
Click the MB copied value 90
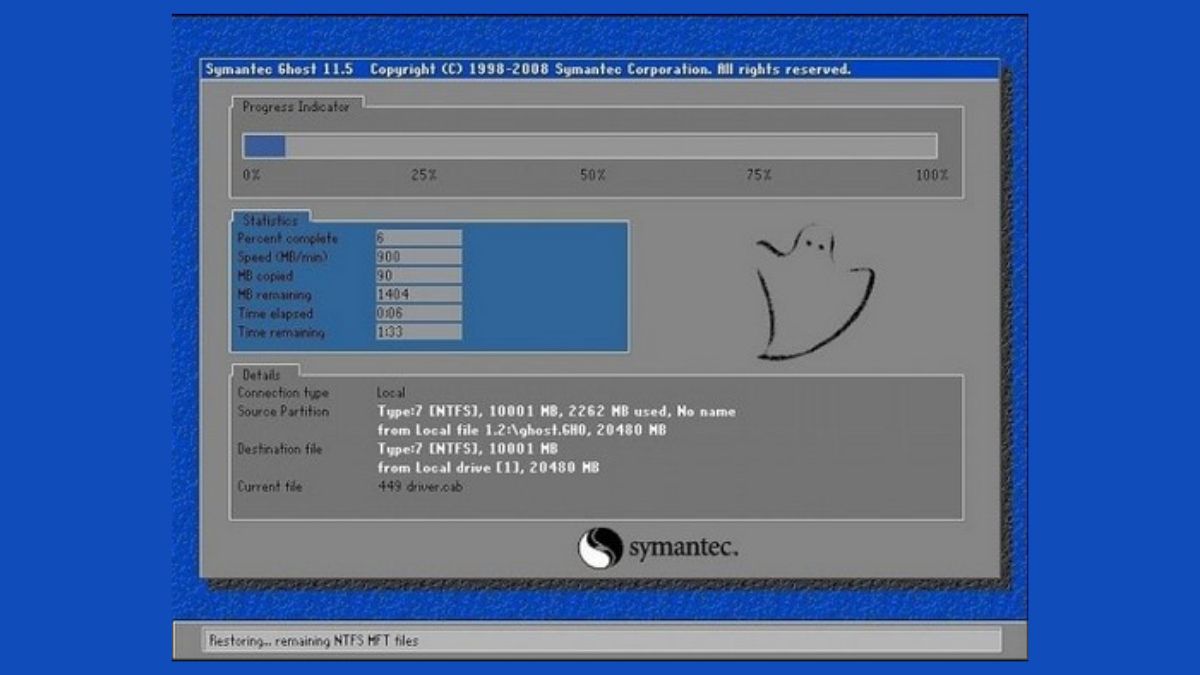[x=418, y=275]
